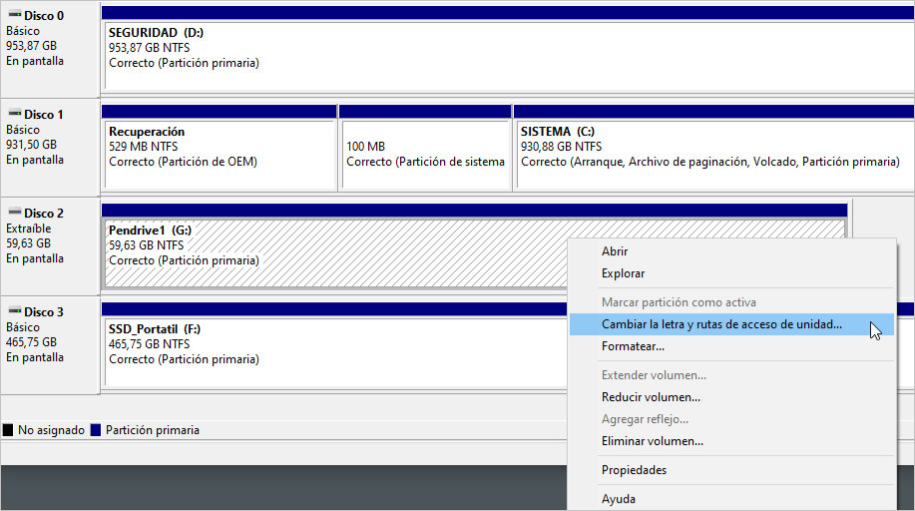Open Propiedades from the context menu

634,470
